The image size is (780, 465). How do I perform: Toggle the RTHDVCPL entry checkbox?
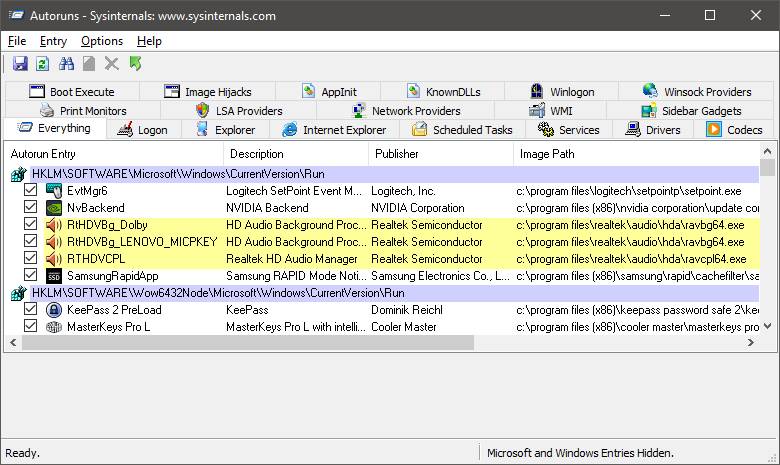pyautogui.click(x=30, y=258)
